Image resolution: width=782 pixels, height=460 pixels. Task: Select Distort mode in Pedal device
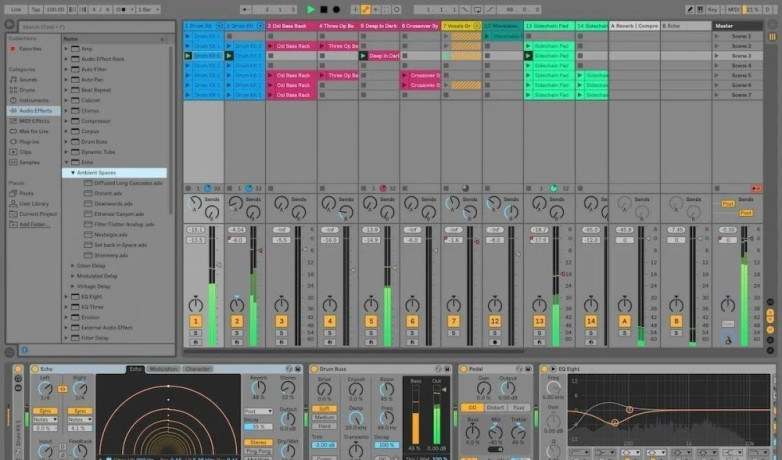495,408
